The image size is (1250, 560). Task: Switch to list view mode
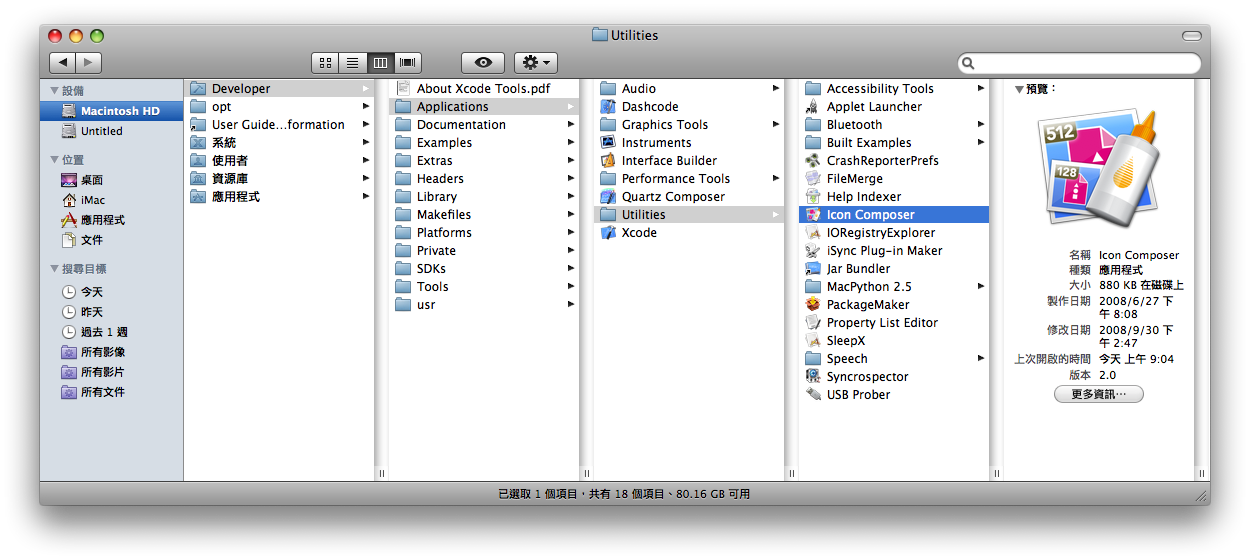click(x=353, y=62)
